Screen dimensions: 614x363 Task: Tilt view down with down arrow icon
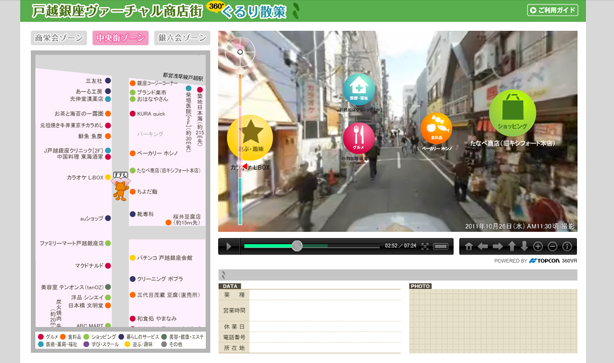pos(524,246)
